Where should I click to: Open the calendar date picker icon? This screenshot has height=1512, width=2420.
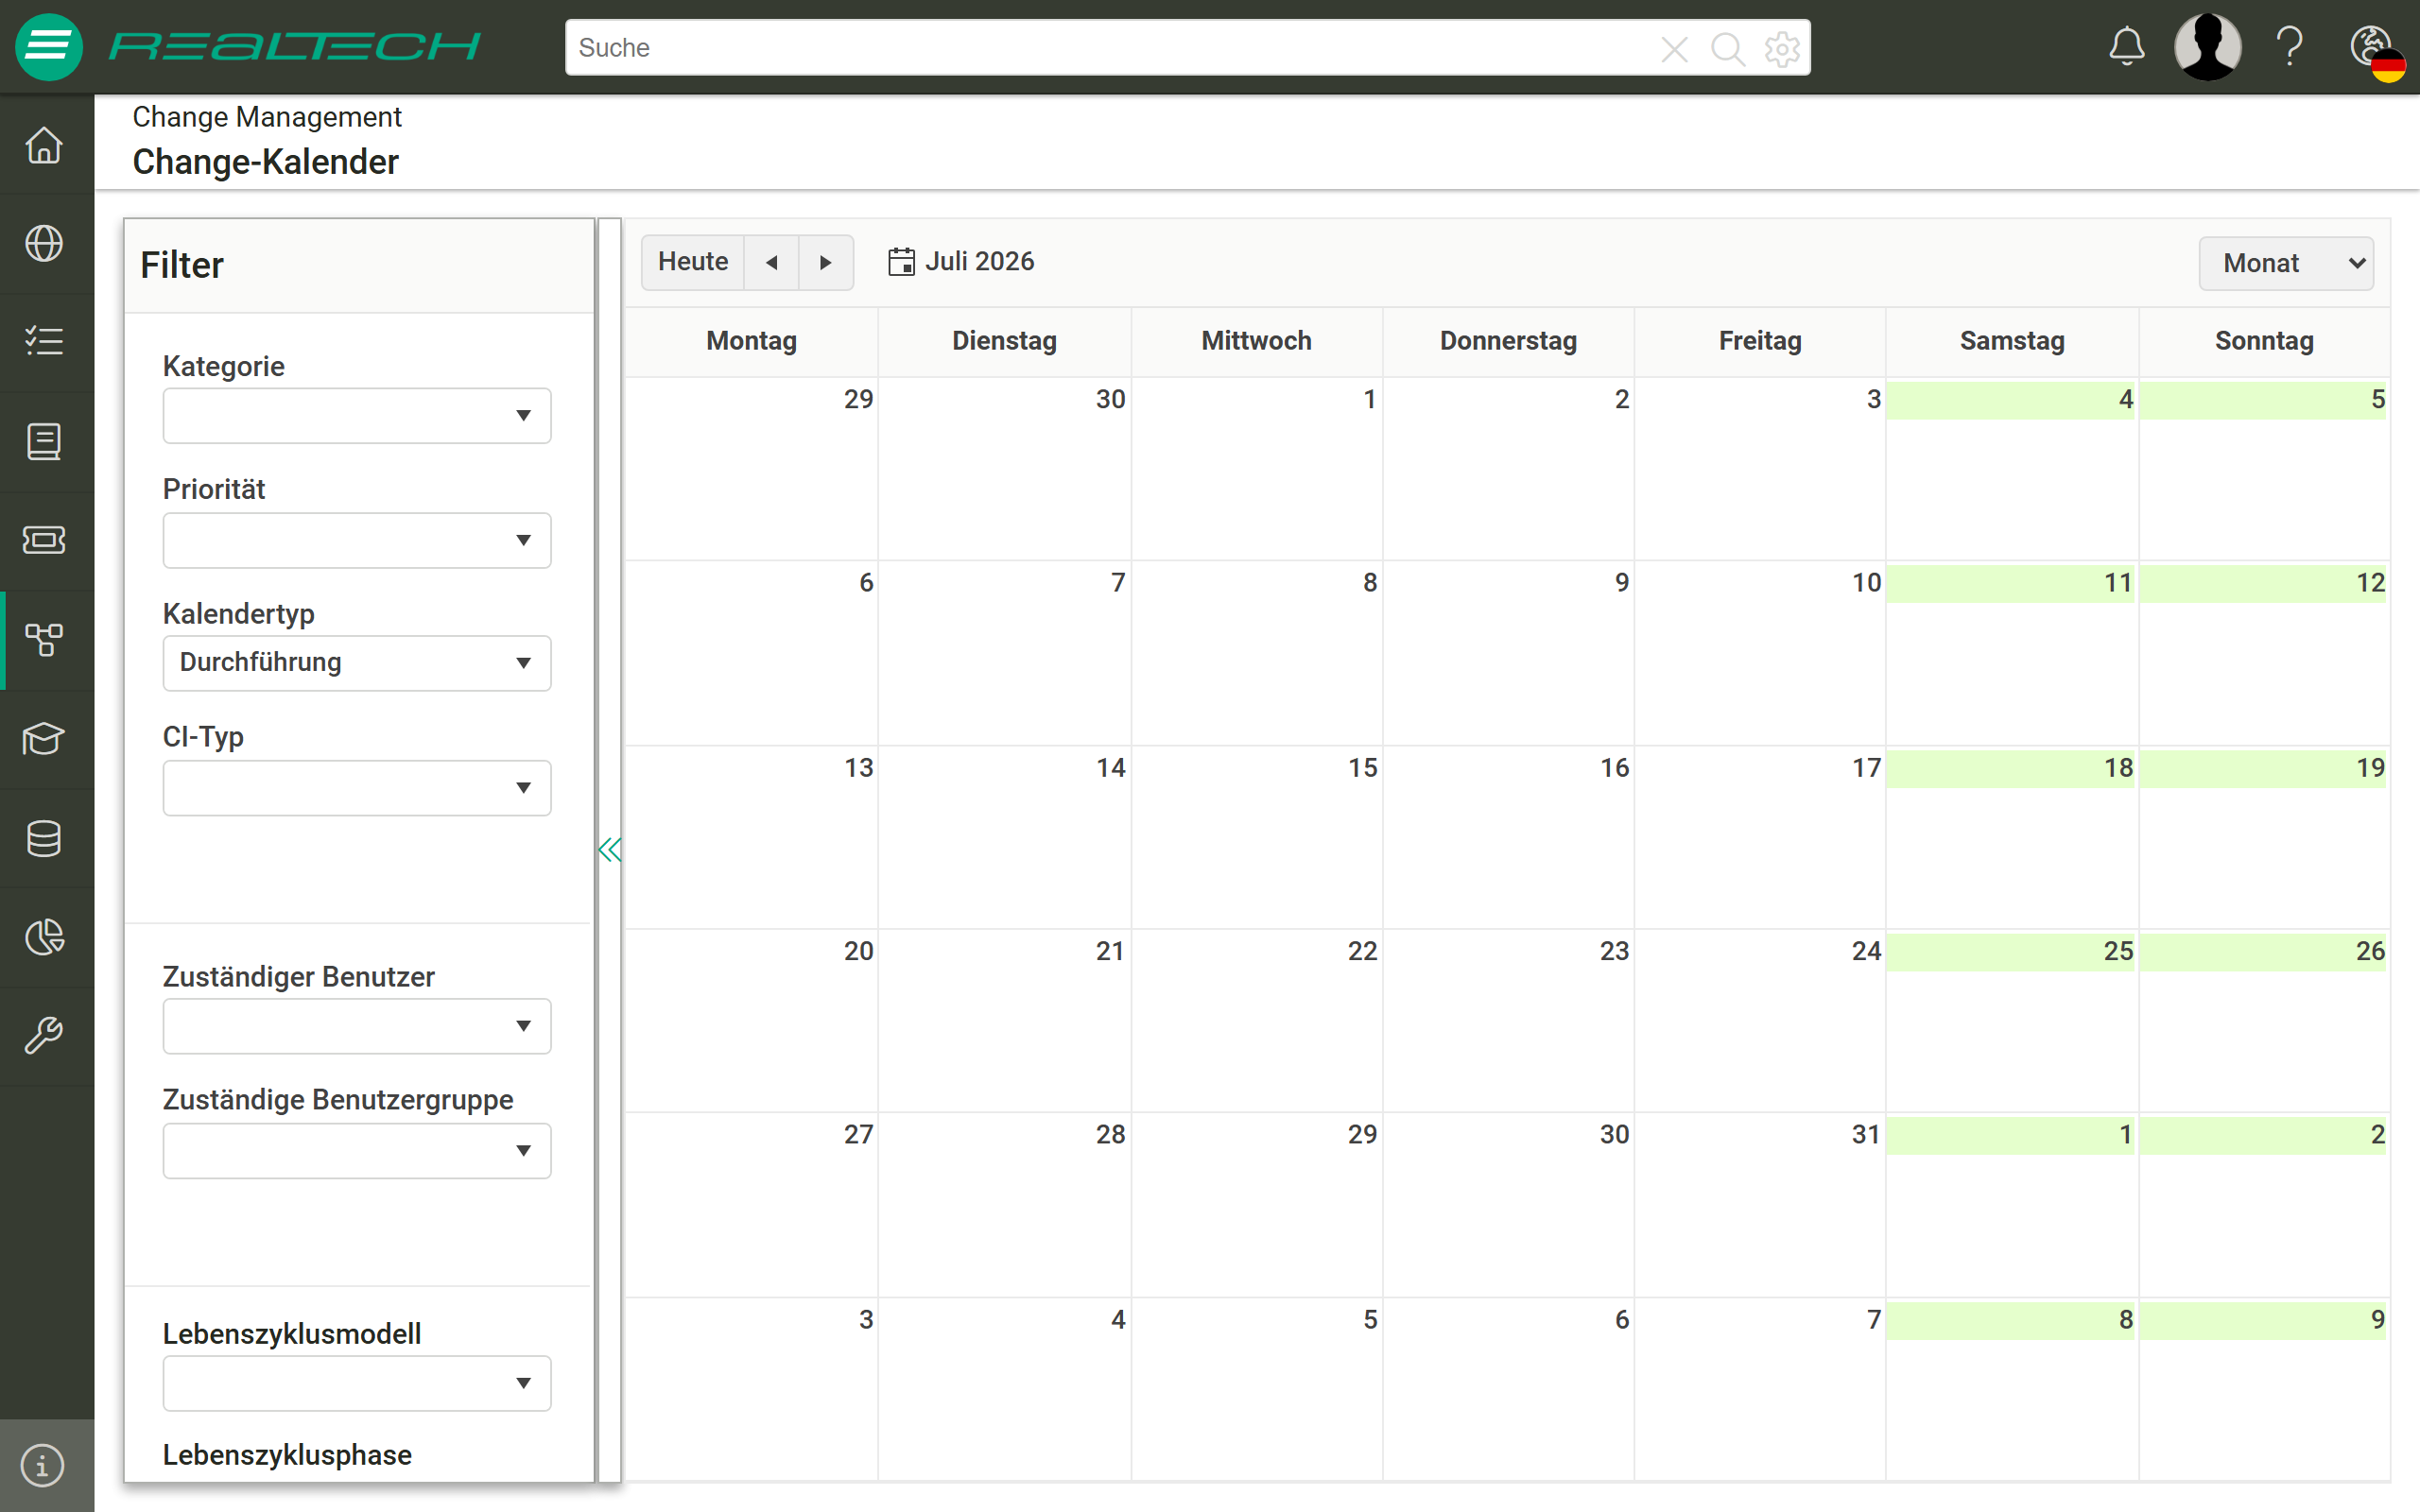pyautogui.click(x=901, y=262)
